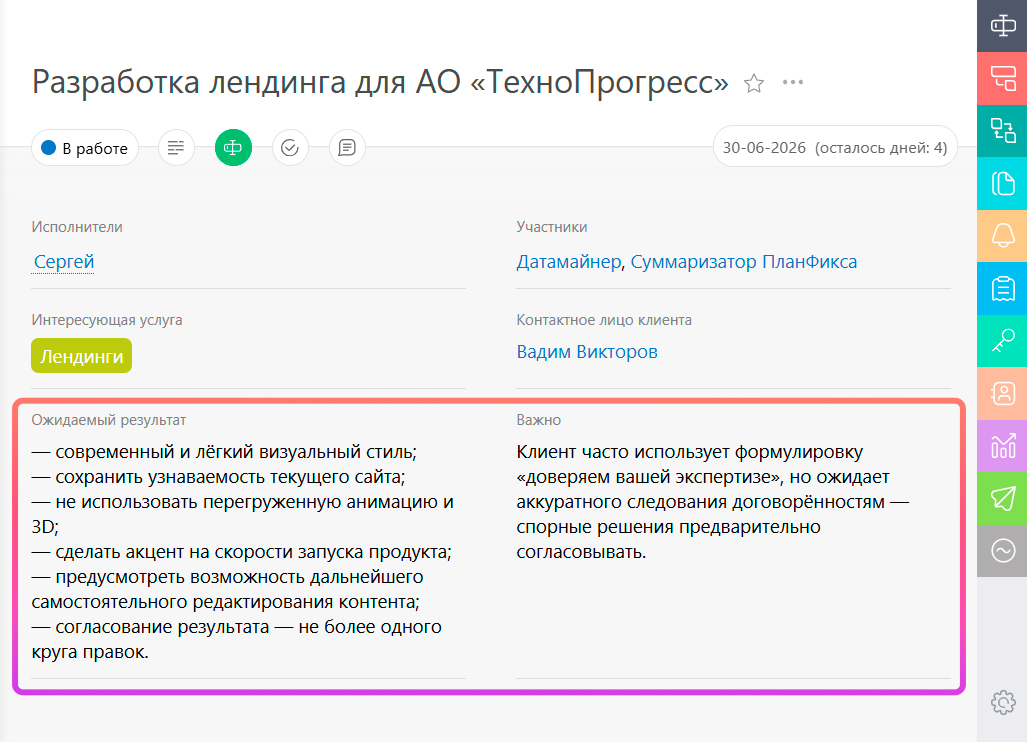This screenshot has height=742, width=1027.
Task: Open the red sidebar panel icon
Action: tap(1003, 79)
